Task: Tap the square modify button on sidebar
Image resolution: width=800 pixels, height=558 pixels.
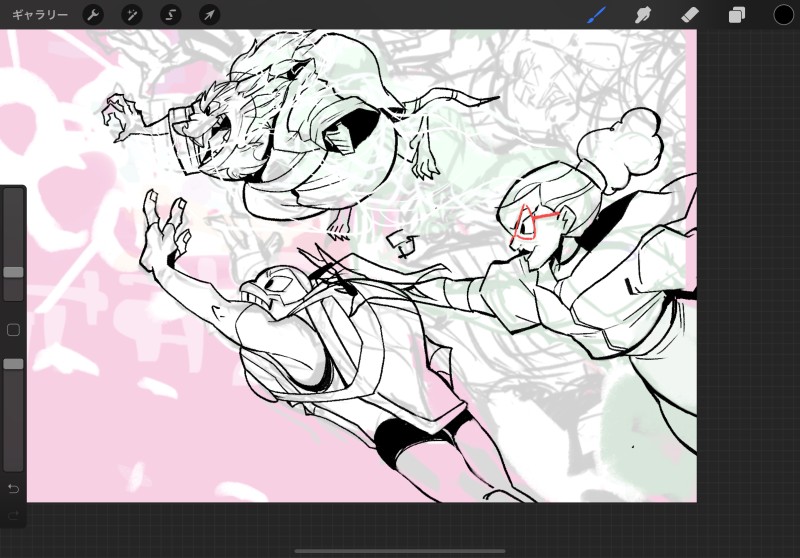Action: (x=13, y=329)
